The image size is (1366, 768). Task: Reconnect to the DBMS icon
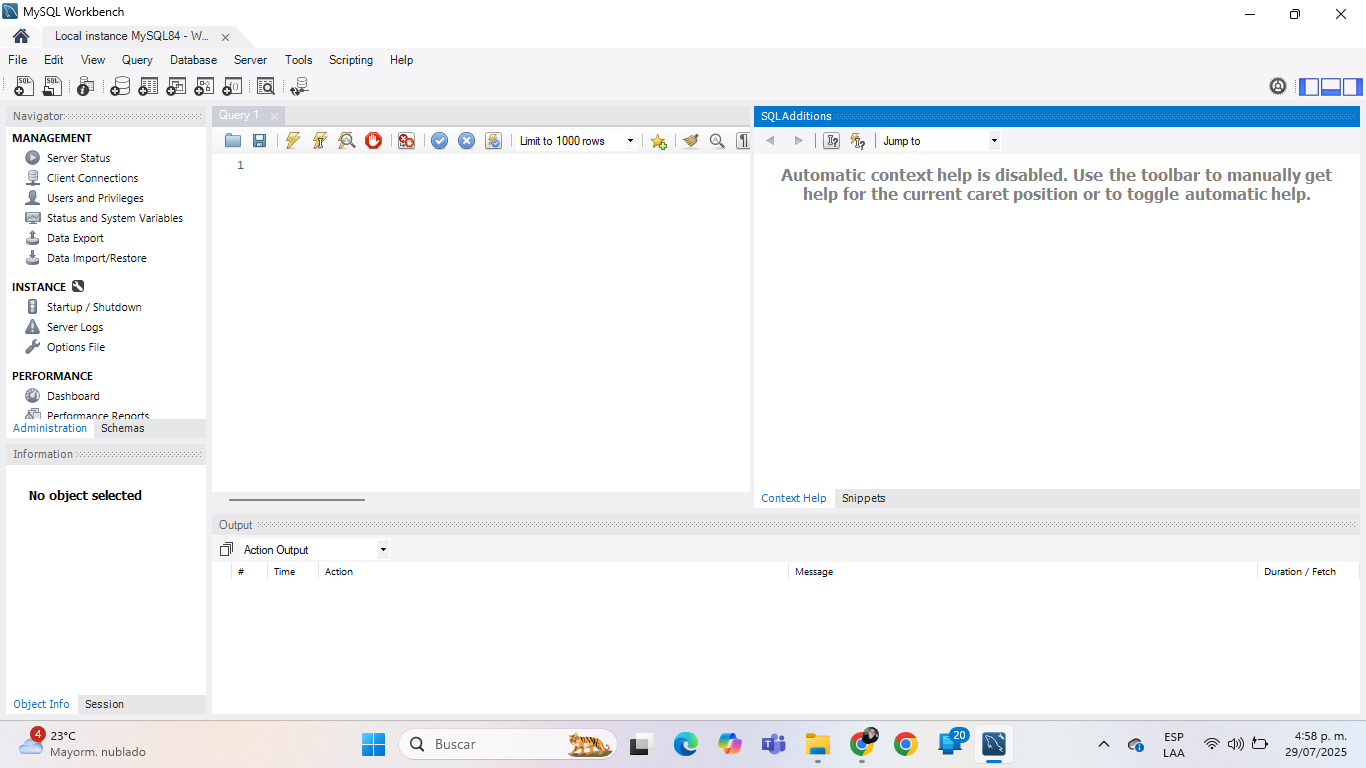[x=299, y=87]
